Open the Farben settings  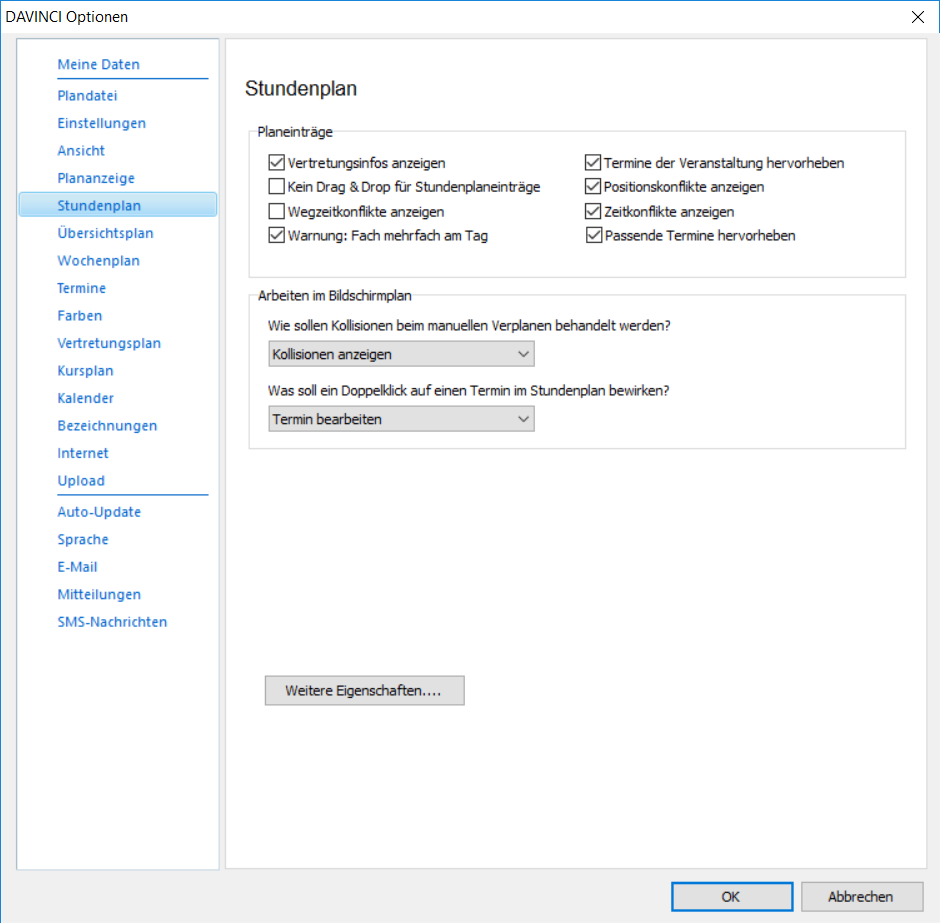point(80,316)
